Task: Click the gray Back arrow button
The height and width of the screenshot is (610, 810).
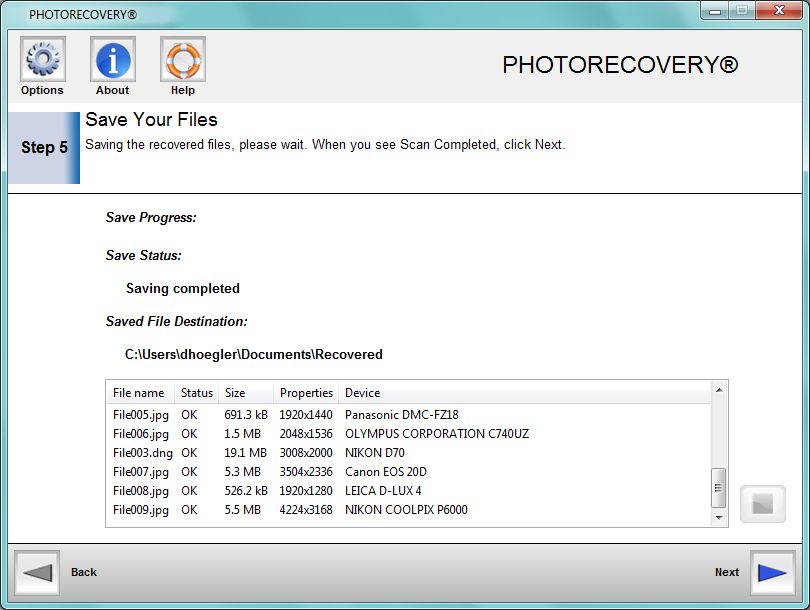Action: coord(37,572)
